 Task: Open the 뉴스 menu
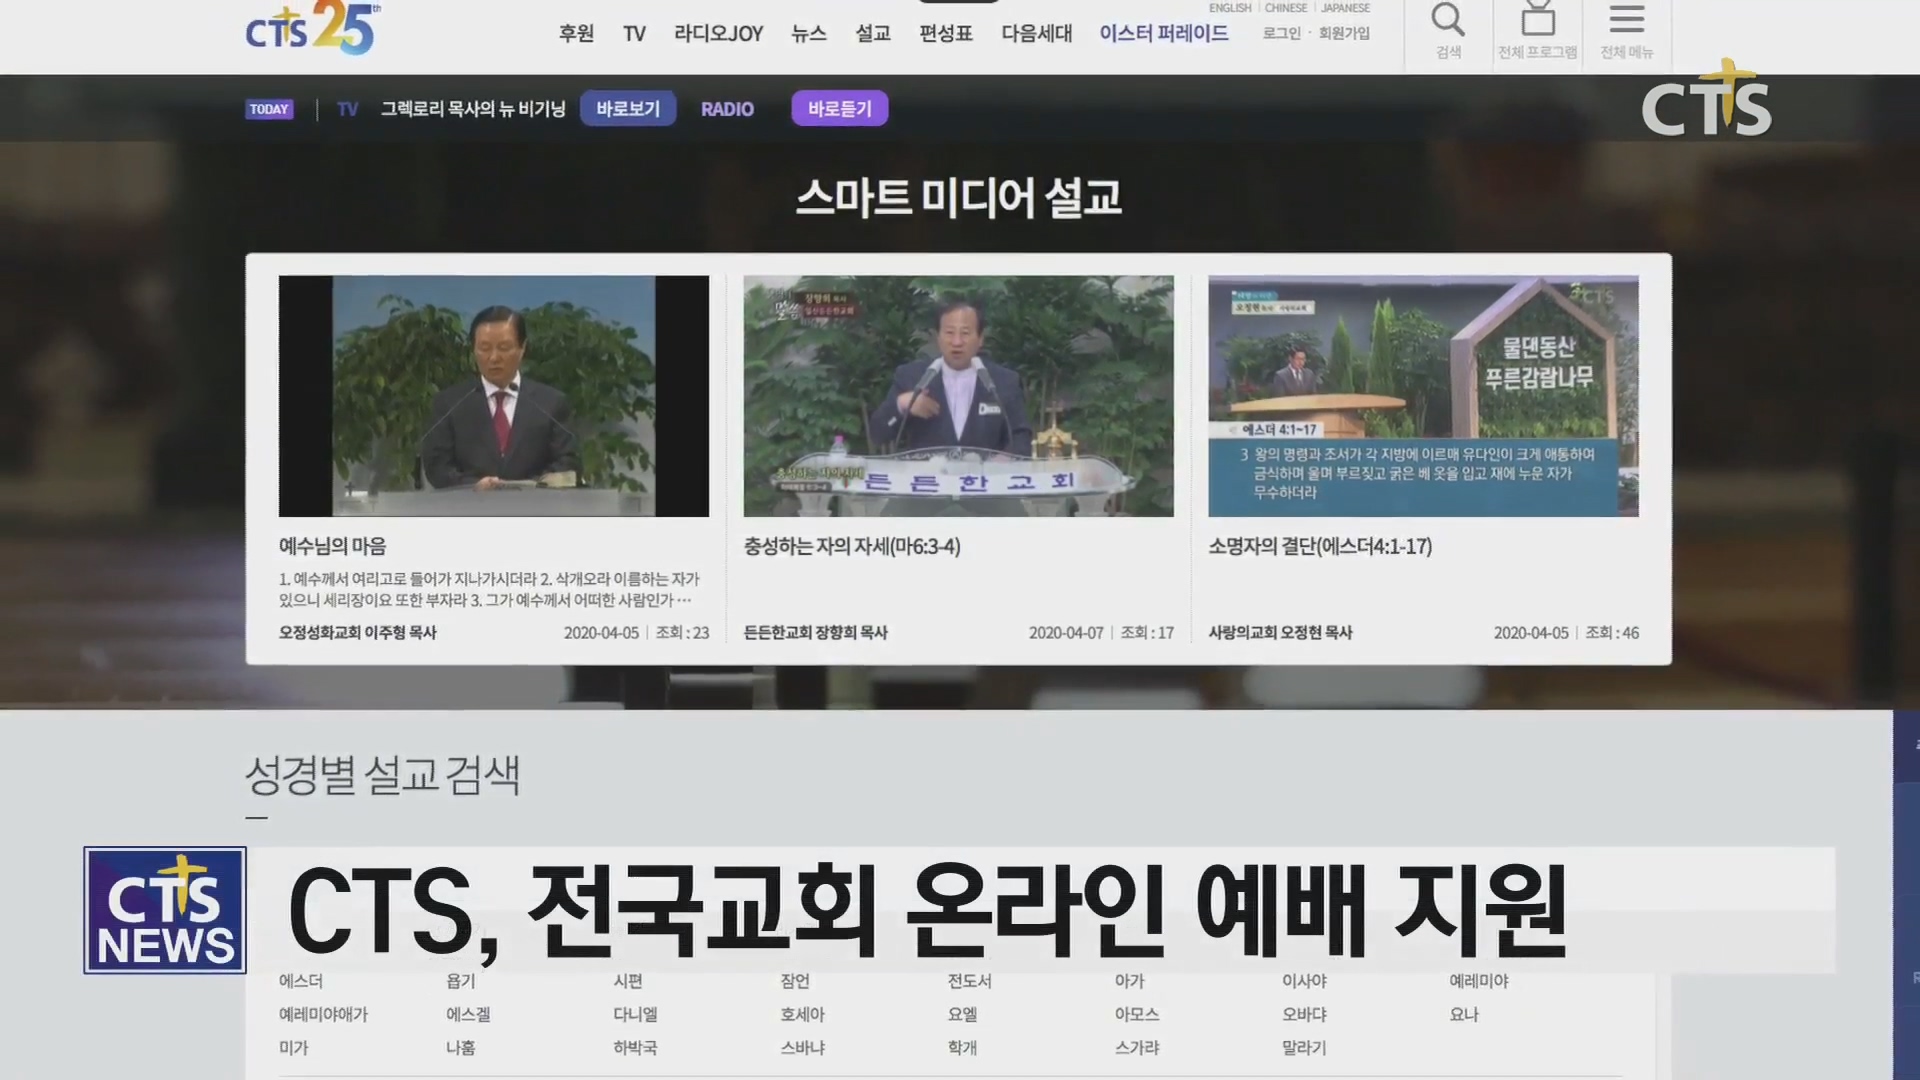click(809, 33)
